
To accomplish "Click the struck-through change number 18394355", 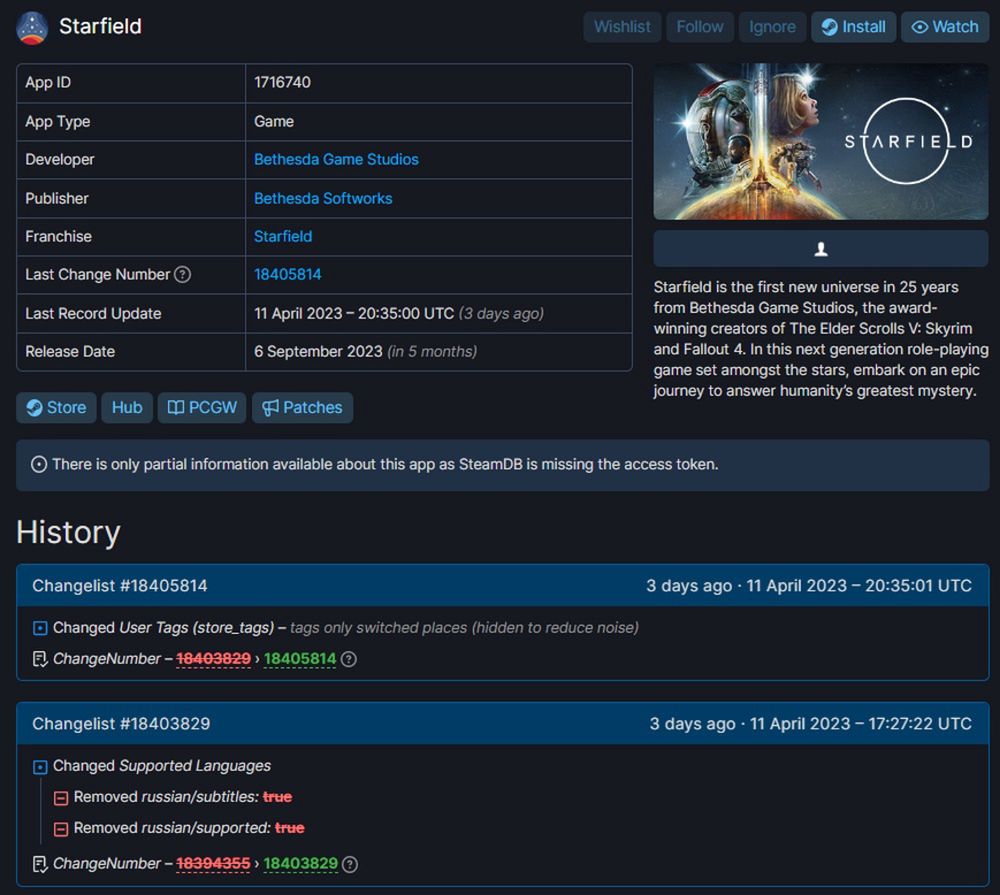I will click(213, 864).
